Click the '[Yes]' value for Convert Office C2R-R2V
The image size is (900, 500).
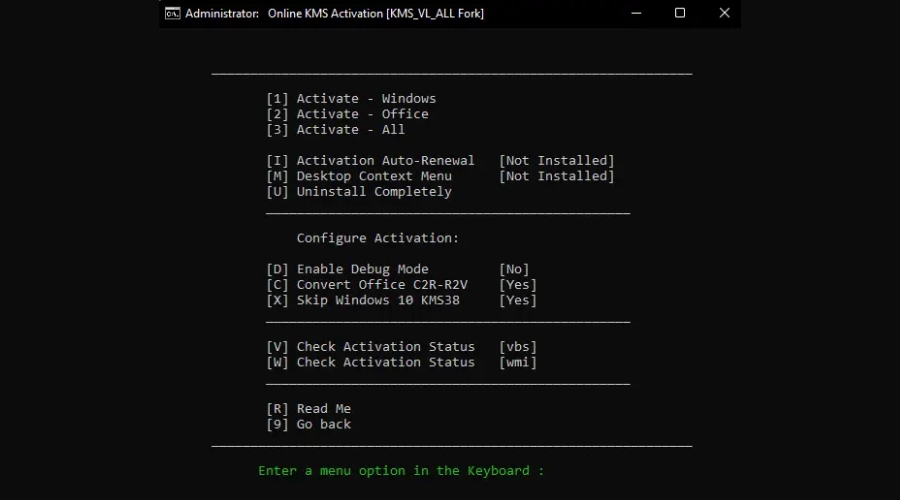pyautogui.click(x=518, y=285)
